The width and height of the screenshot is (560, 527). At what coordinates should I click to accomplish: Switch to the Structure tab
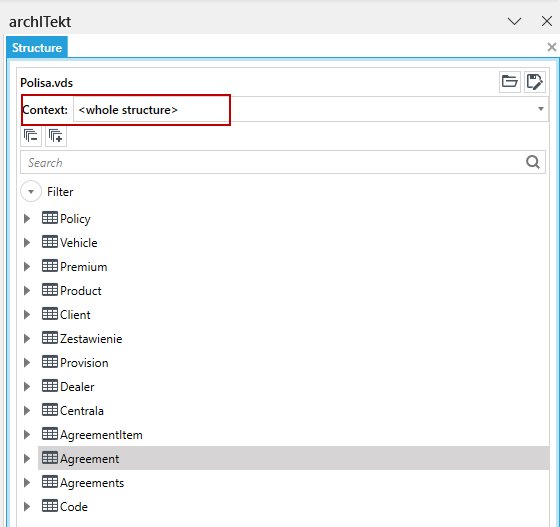point(37,47)
